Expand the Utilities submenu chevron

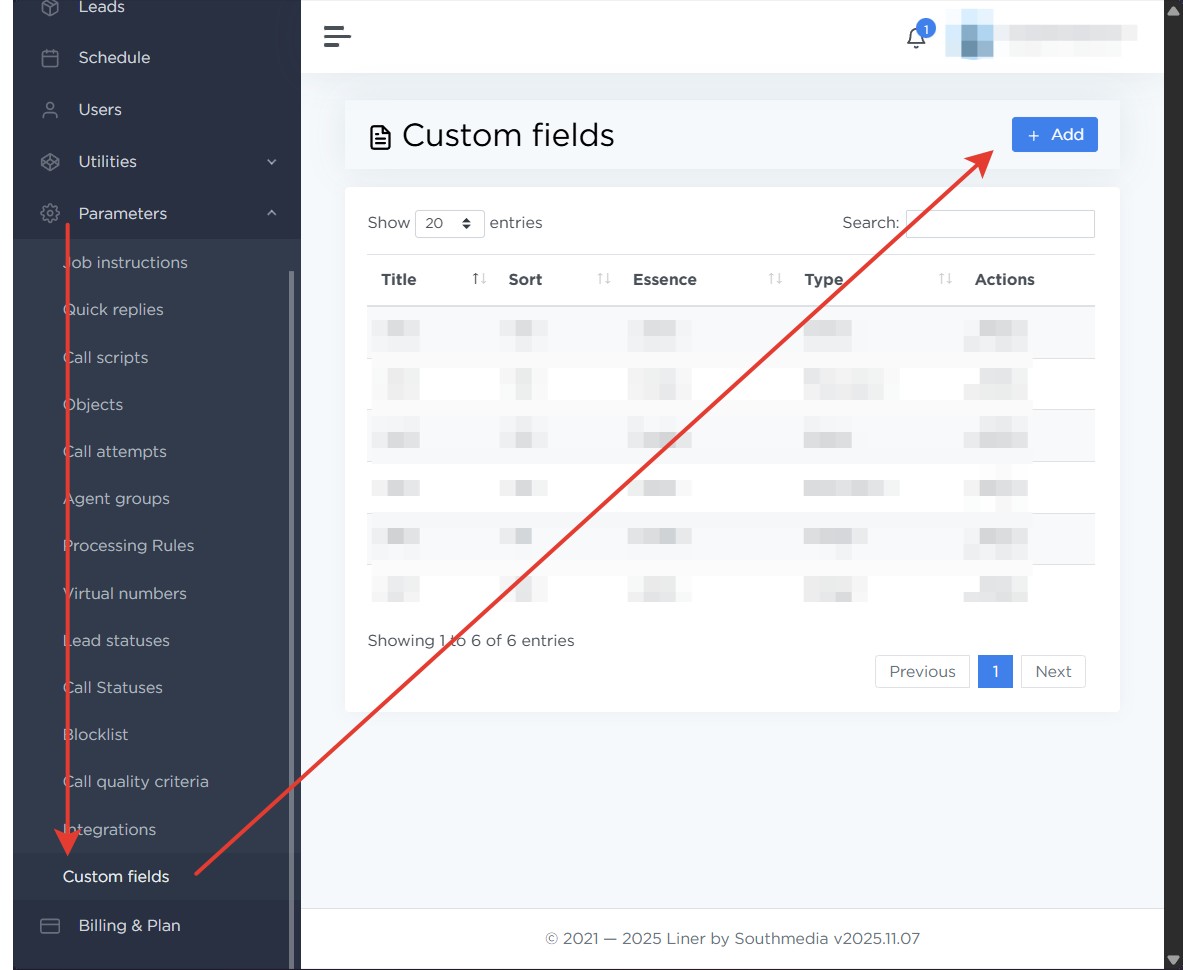pyautogui.click(x=271, y=162)
